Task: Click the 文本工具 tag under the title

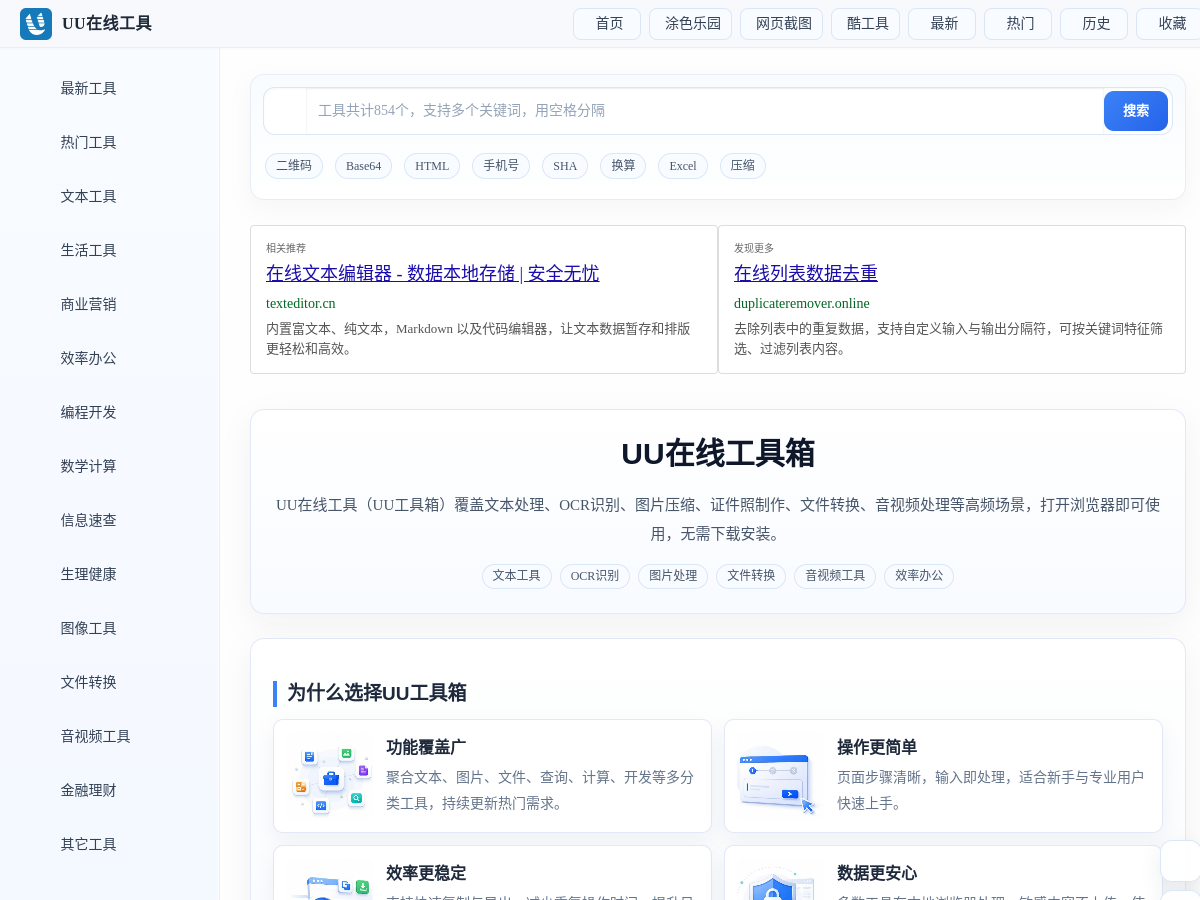Action: click(517, 576)
